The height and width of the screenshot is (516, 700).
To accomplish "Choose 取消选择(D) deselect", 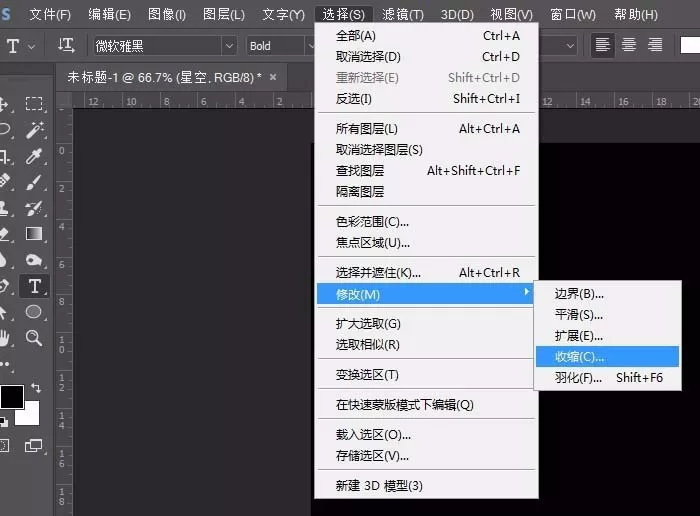I will (426, 57).
